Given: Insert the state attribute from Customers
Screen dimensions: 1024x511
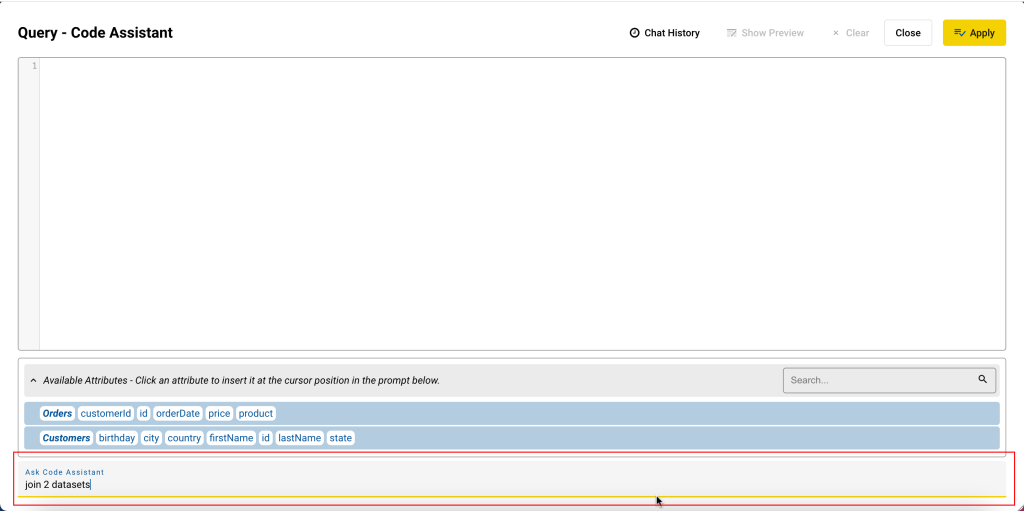Looking at the screenshot, I should click(x=340, y=438).
